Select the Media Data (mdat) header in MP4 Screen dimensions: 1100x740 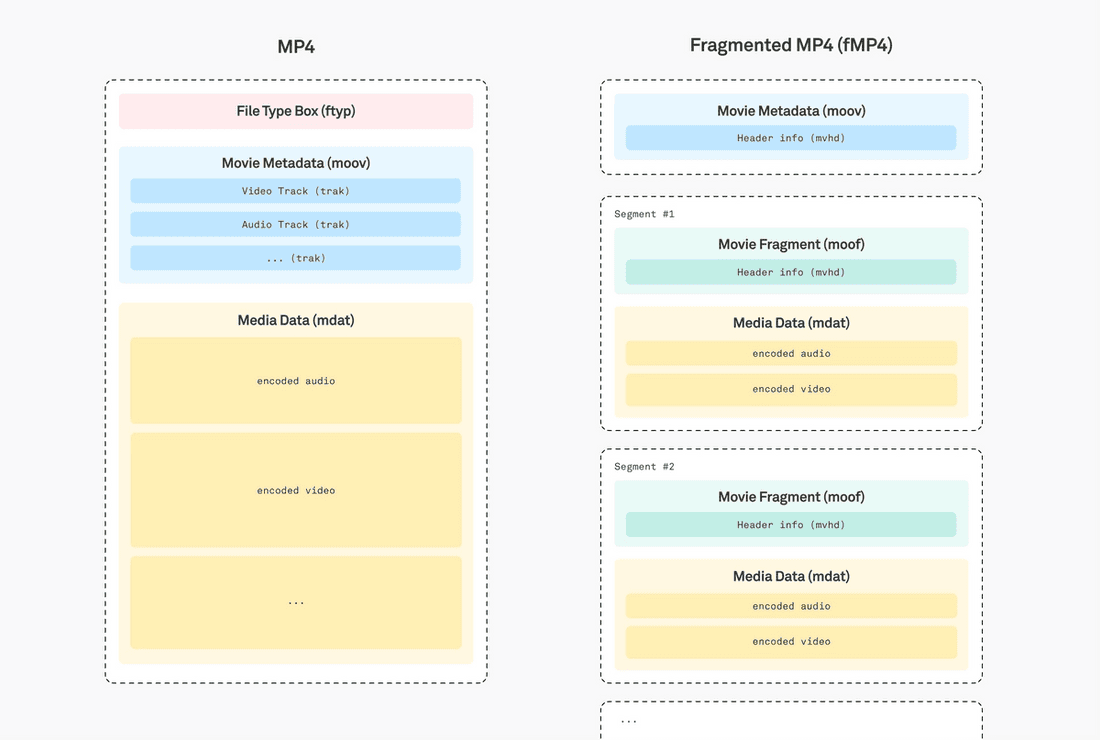[x=295, y=319]
